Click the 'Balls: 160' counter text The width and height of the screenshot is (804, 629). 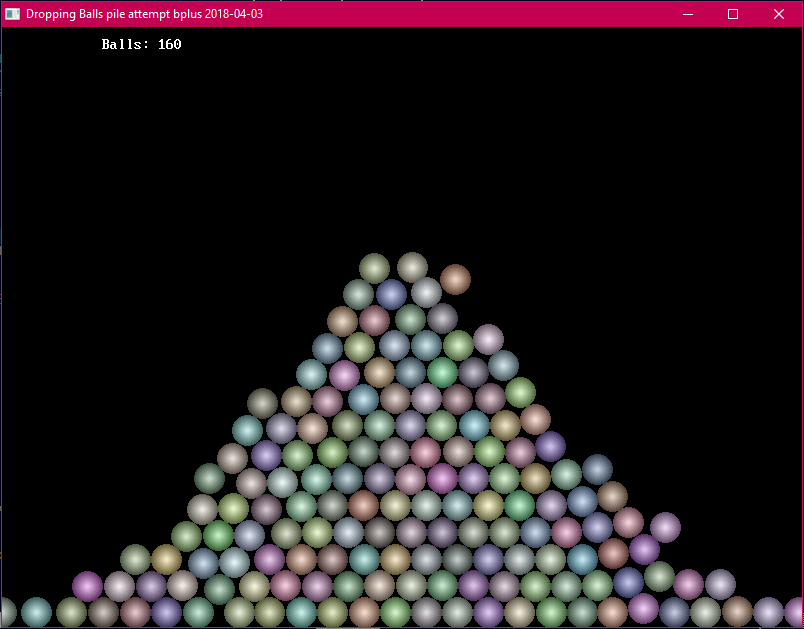pyautogui.click(x=141, y=45)
